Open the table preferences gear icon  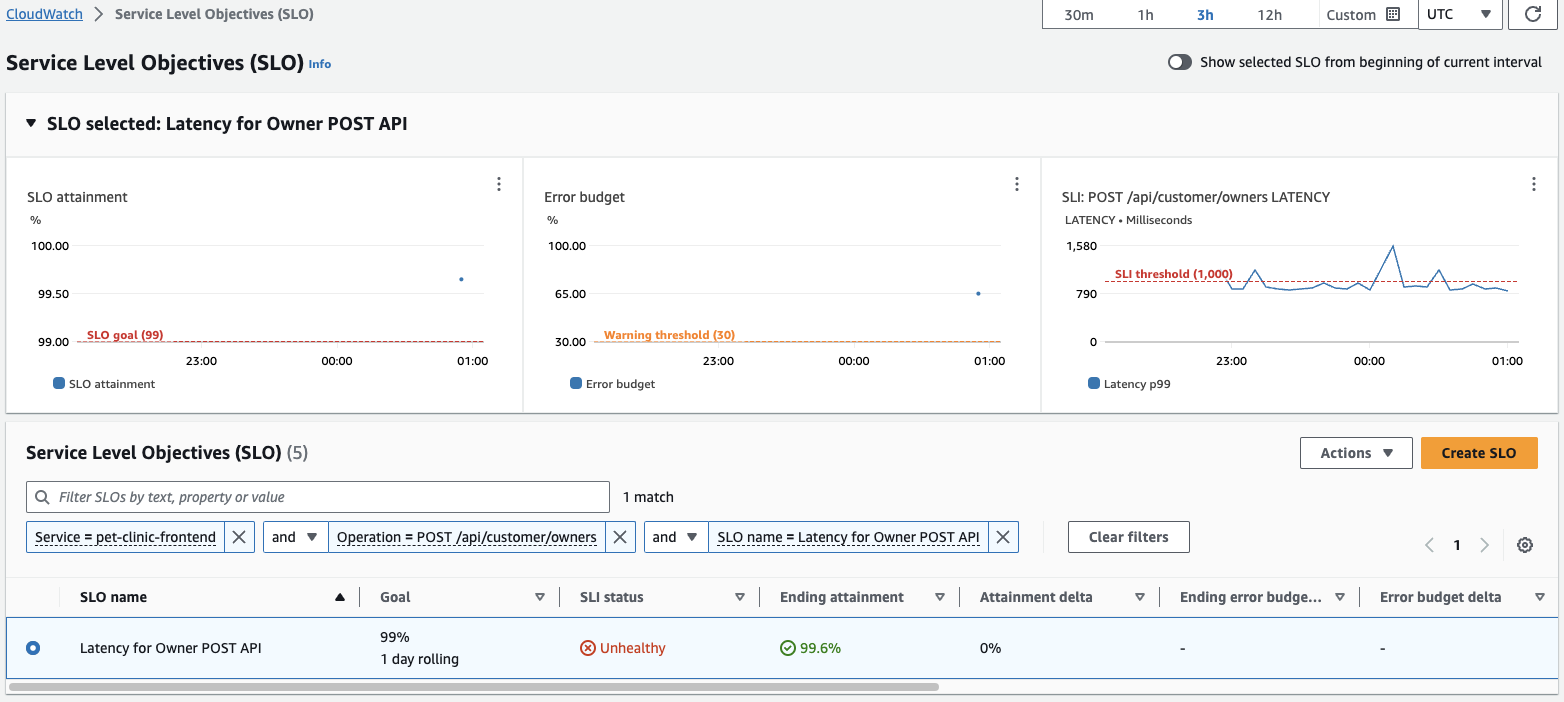[1524, 545]
